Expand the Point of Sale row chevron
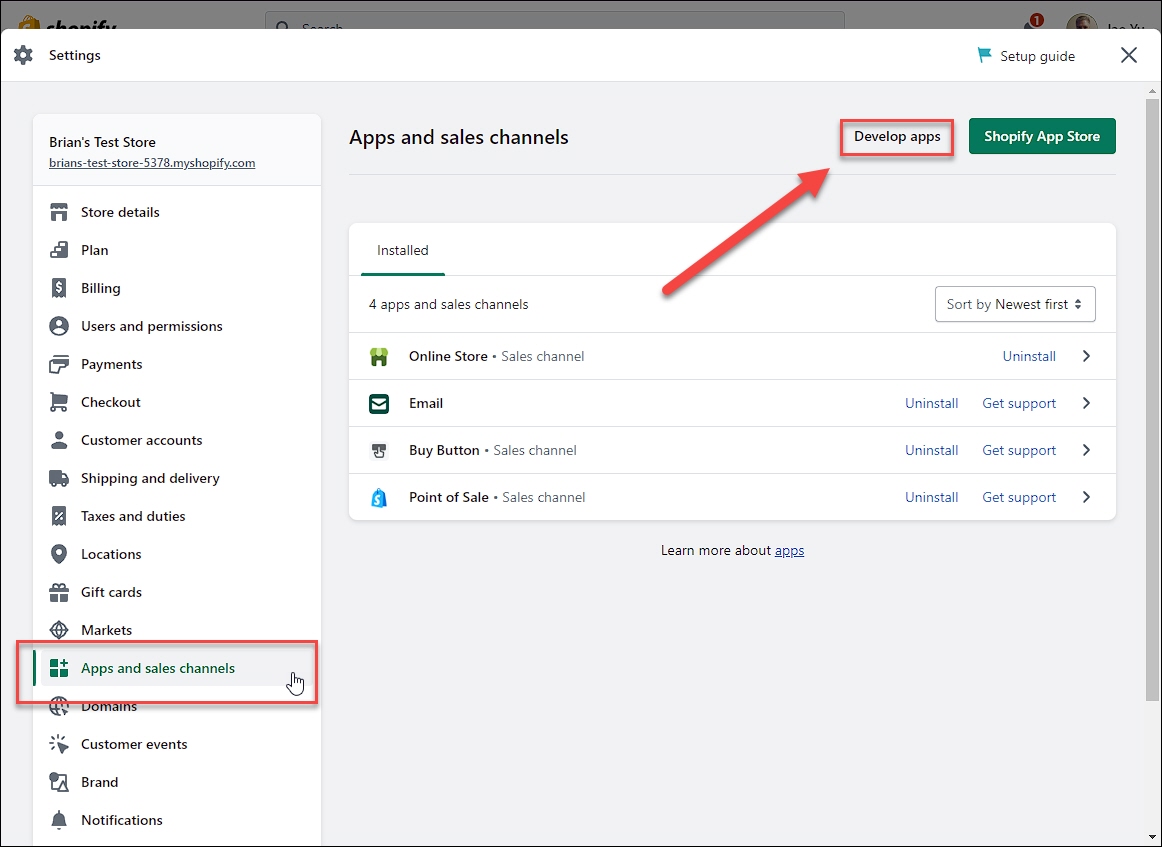Viewport: 1162px width, 847px height. coord(1086,497)
